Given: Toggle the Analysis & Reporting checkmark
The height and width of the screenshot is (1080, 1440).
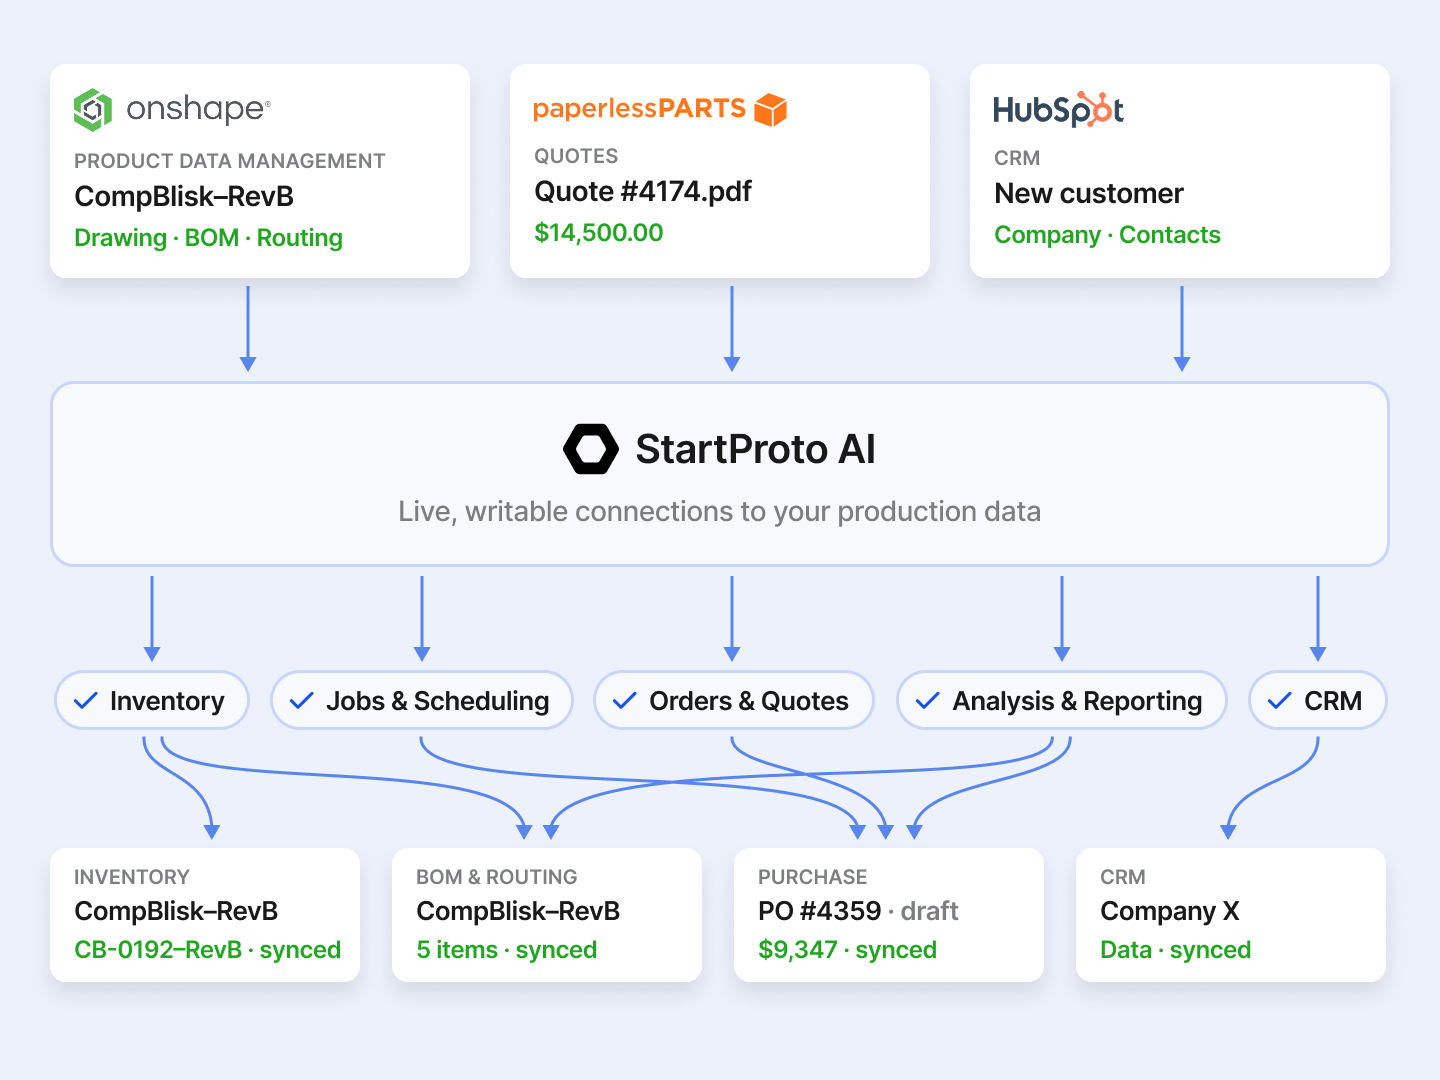Looking at the screenshot, I should click(x=928, y=701).
